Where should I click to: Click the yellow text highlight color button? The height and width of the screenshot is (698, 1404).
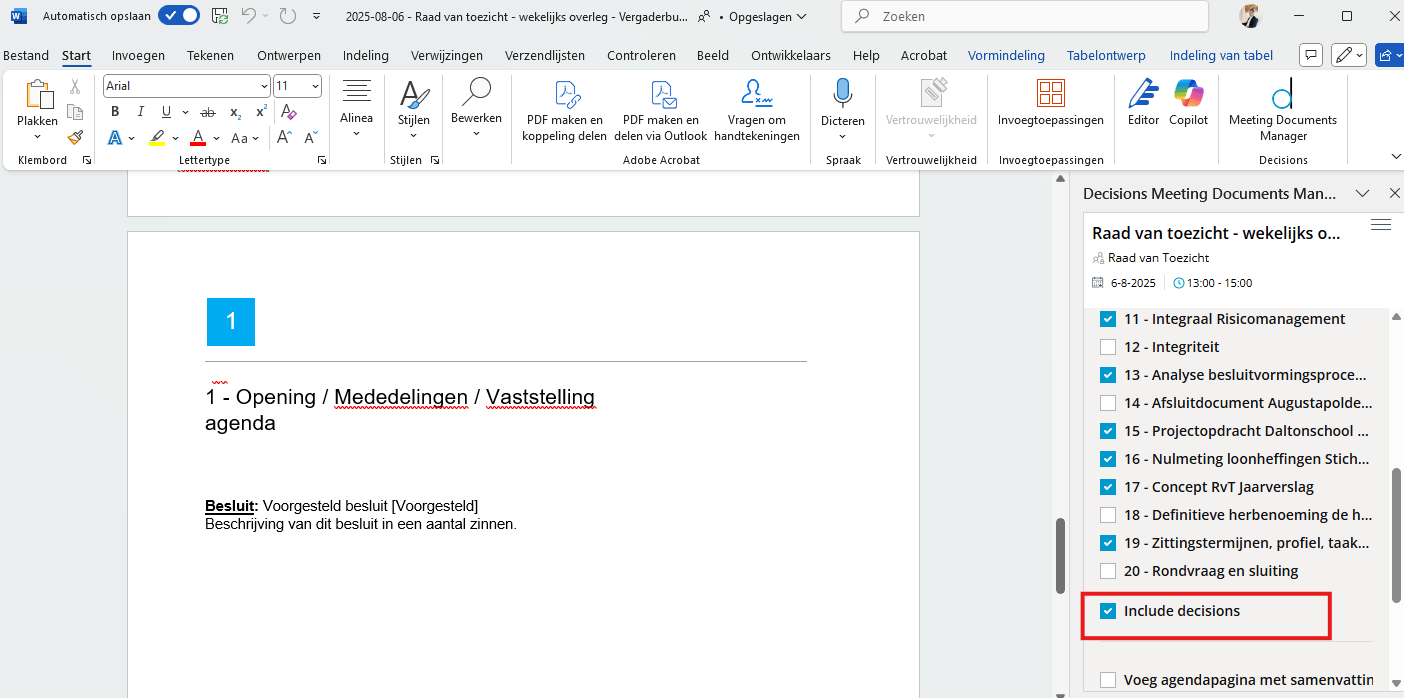[x=157, y=138]
